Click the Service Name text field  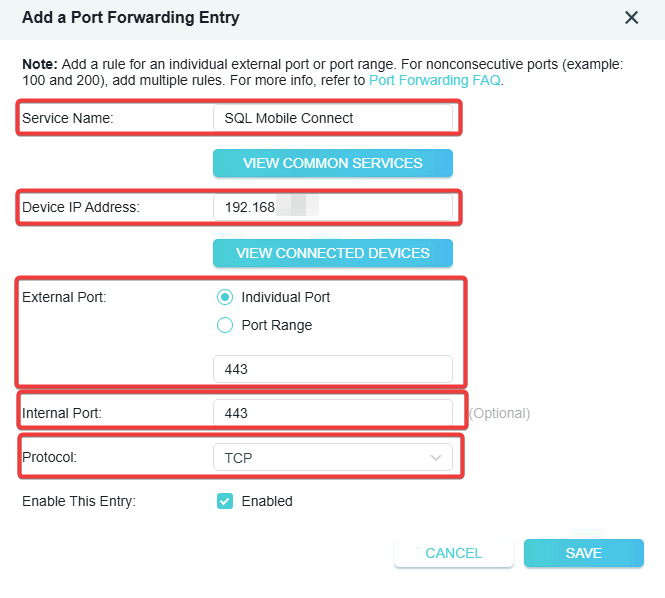(332, 118)
